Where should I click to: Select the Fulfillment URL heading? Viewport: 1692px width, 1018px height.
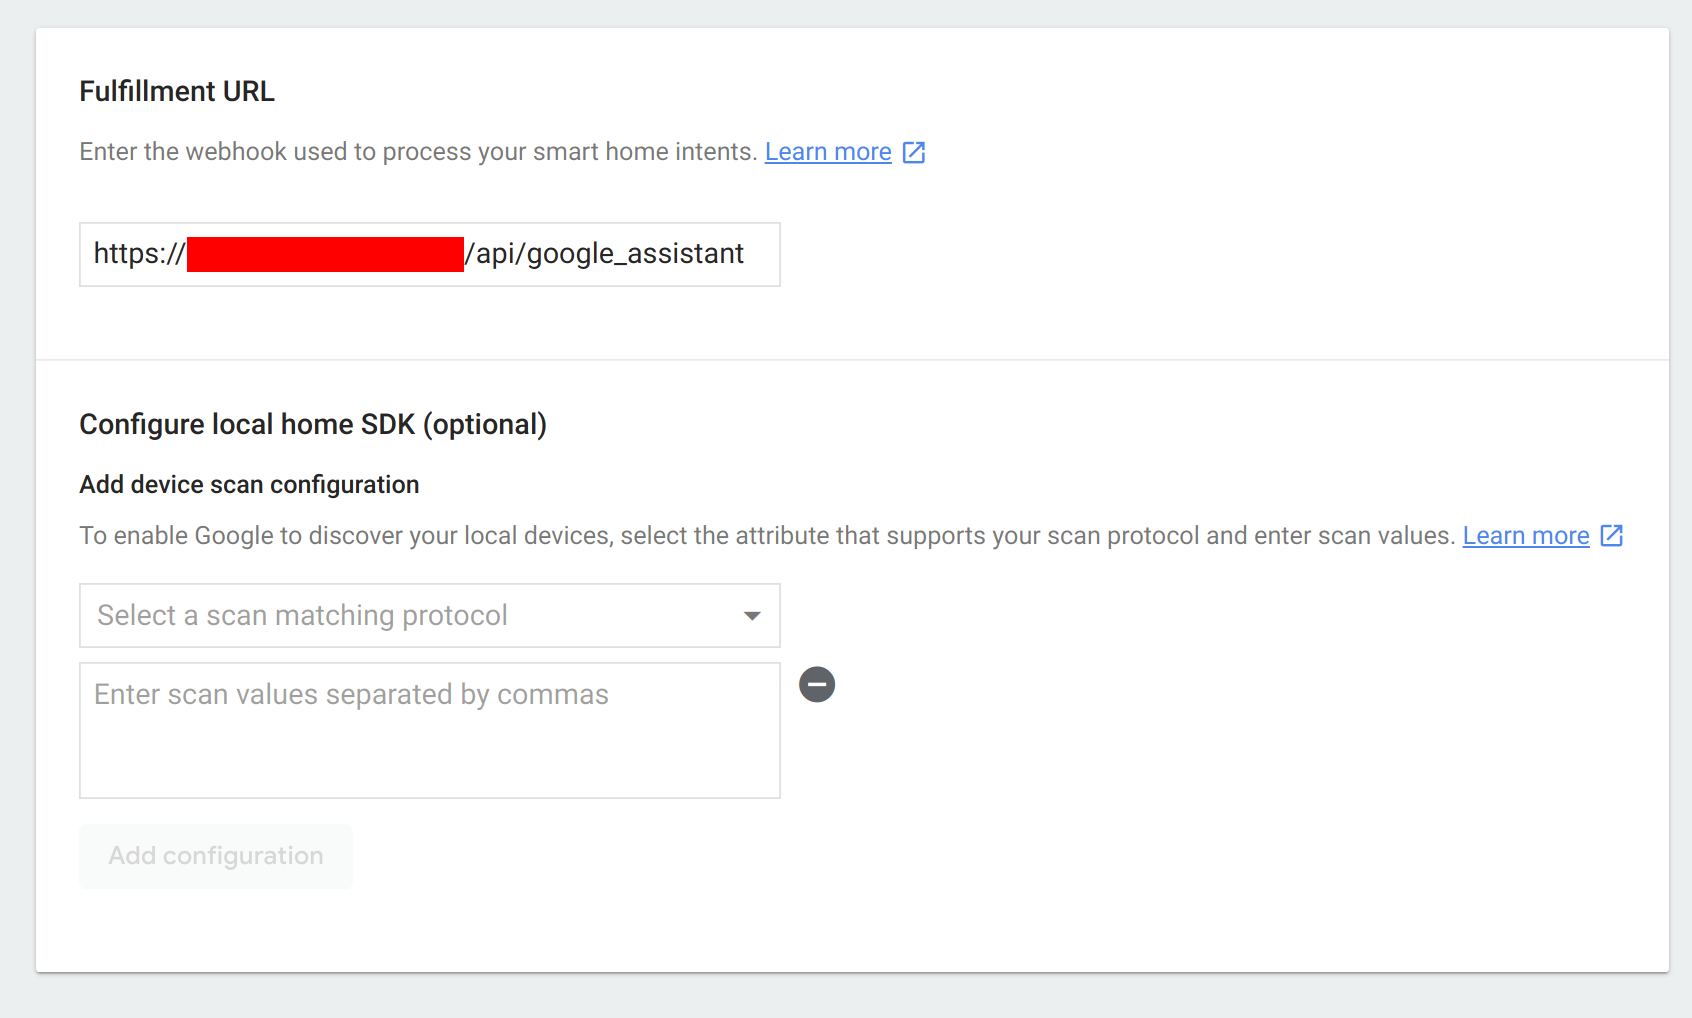coord(176,91)
